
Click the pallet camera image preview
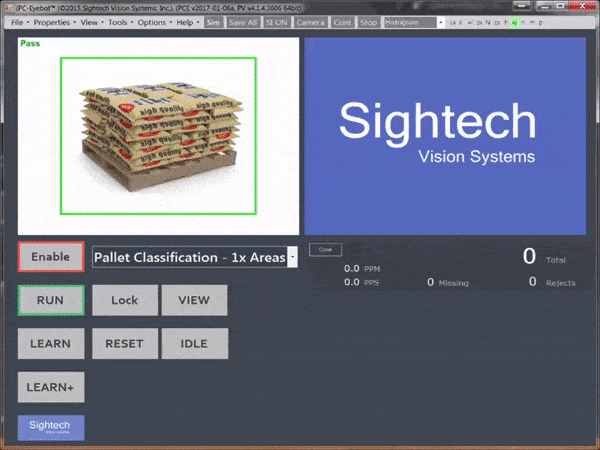click(158, 135)
